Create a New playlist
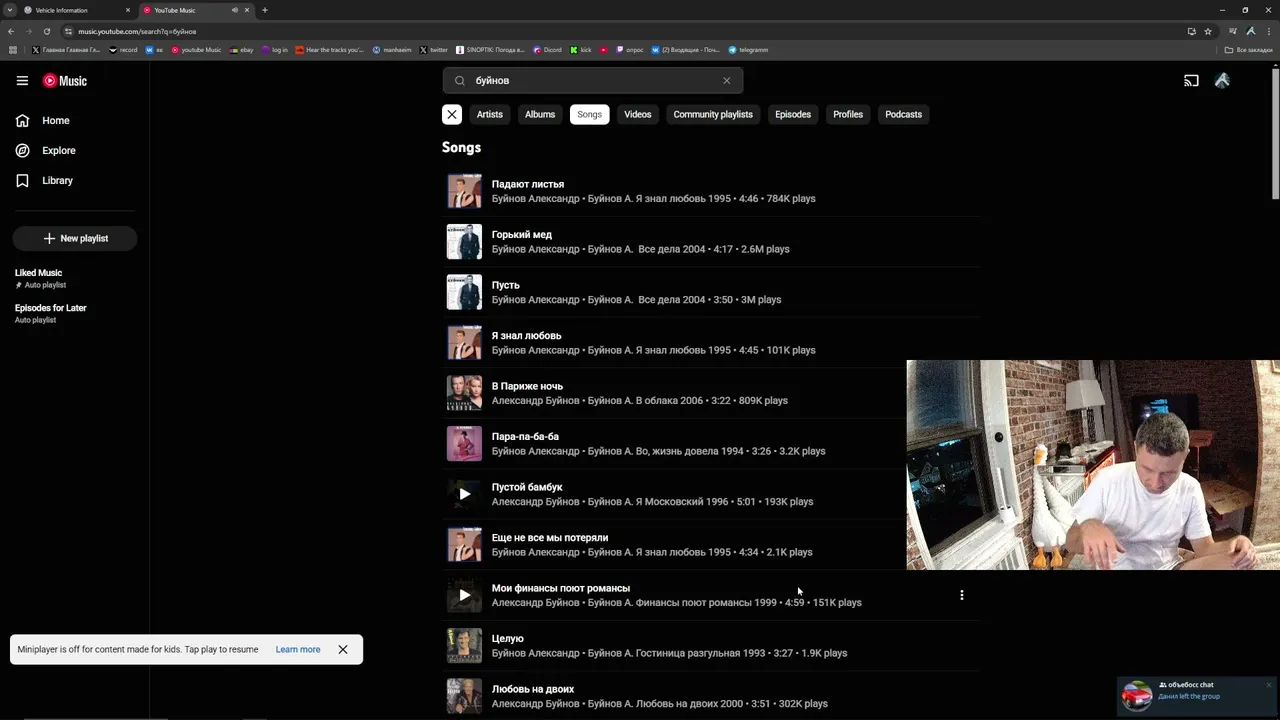Screen dimensions: 1280x720 coord(75,238)
